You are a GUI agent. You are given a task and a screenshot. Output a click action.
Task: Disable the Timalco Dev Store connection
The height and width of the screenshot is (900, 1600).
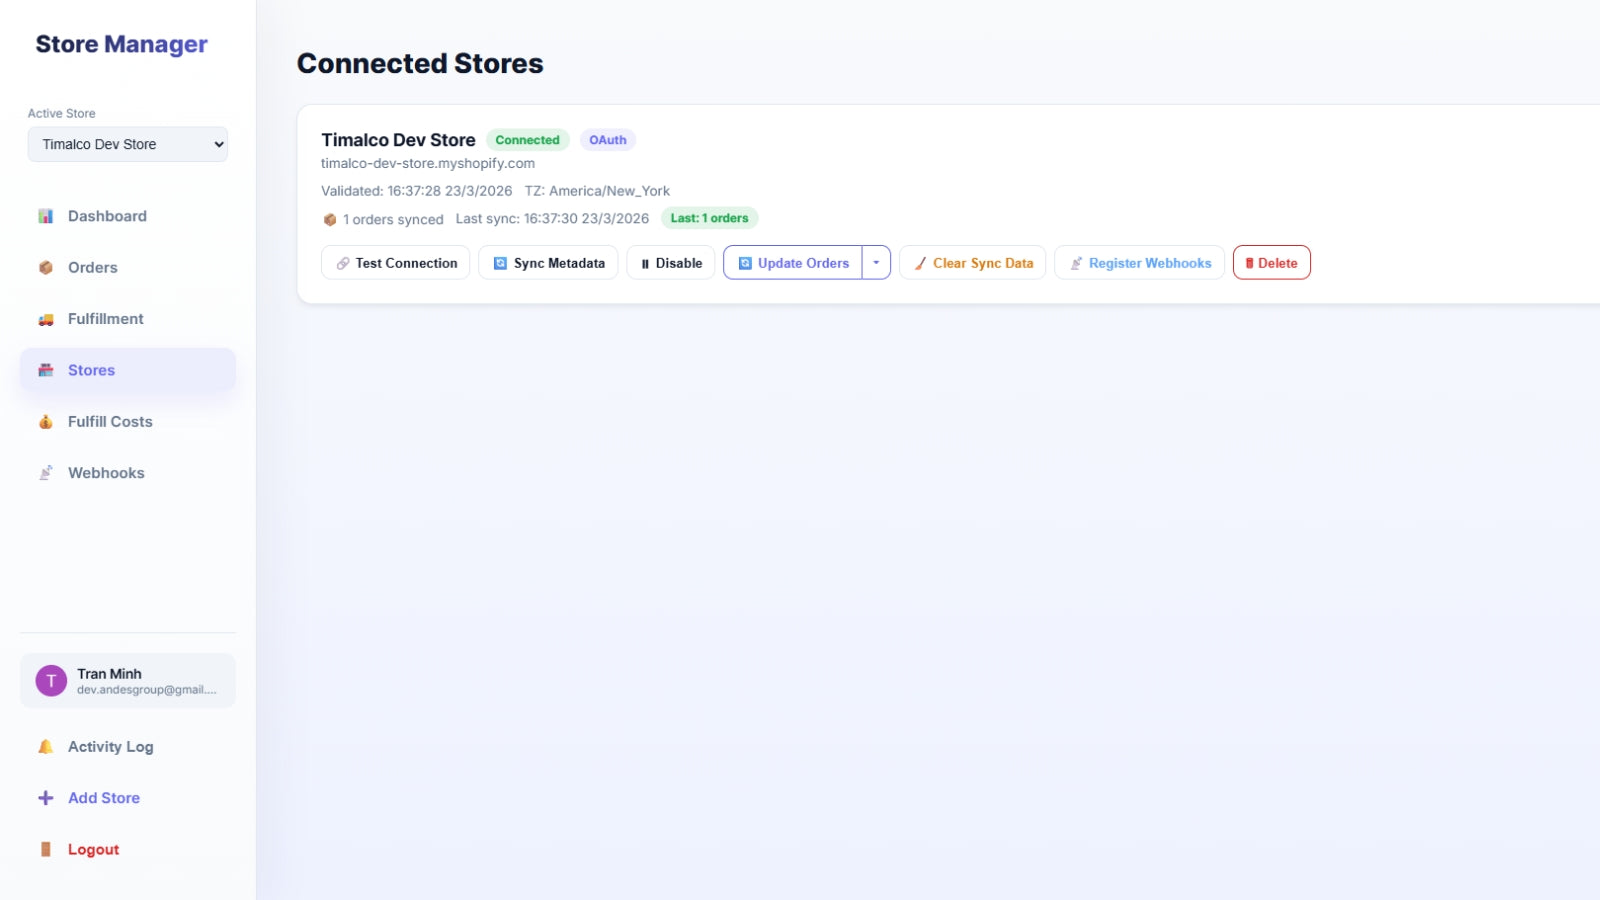pyautogui.click(x=671, y=263)
